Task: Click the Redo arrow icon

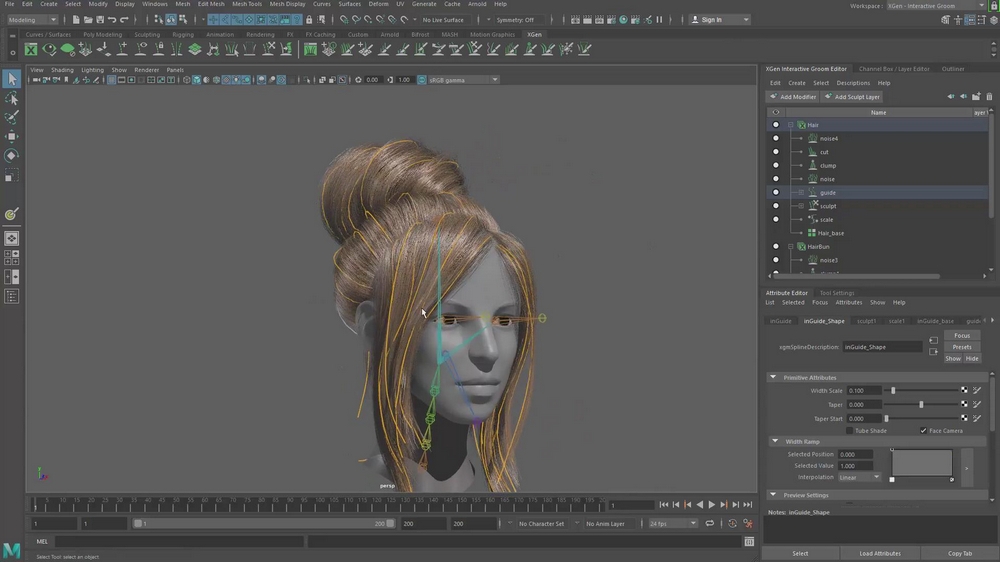Action: point(124,20)
